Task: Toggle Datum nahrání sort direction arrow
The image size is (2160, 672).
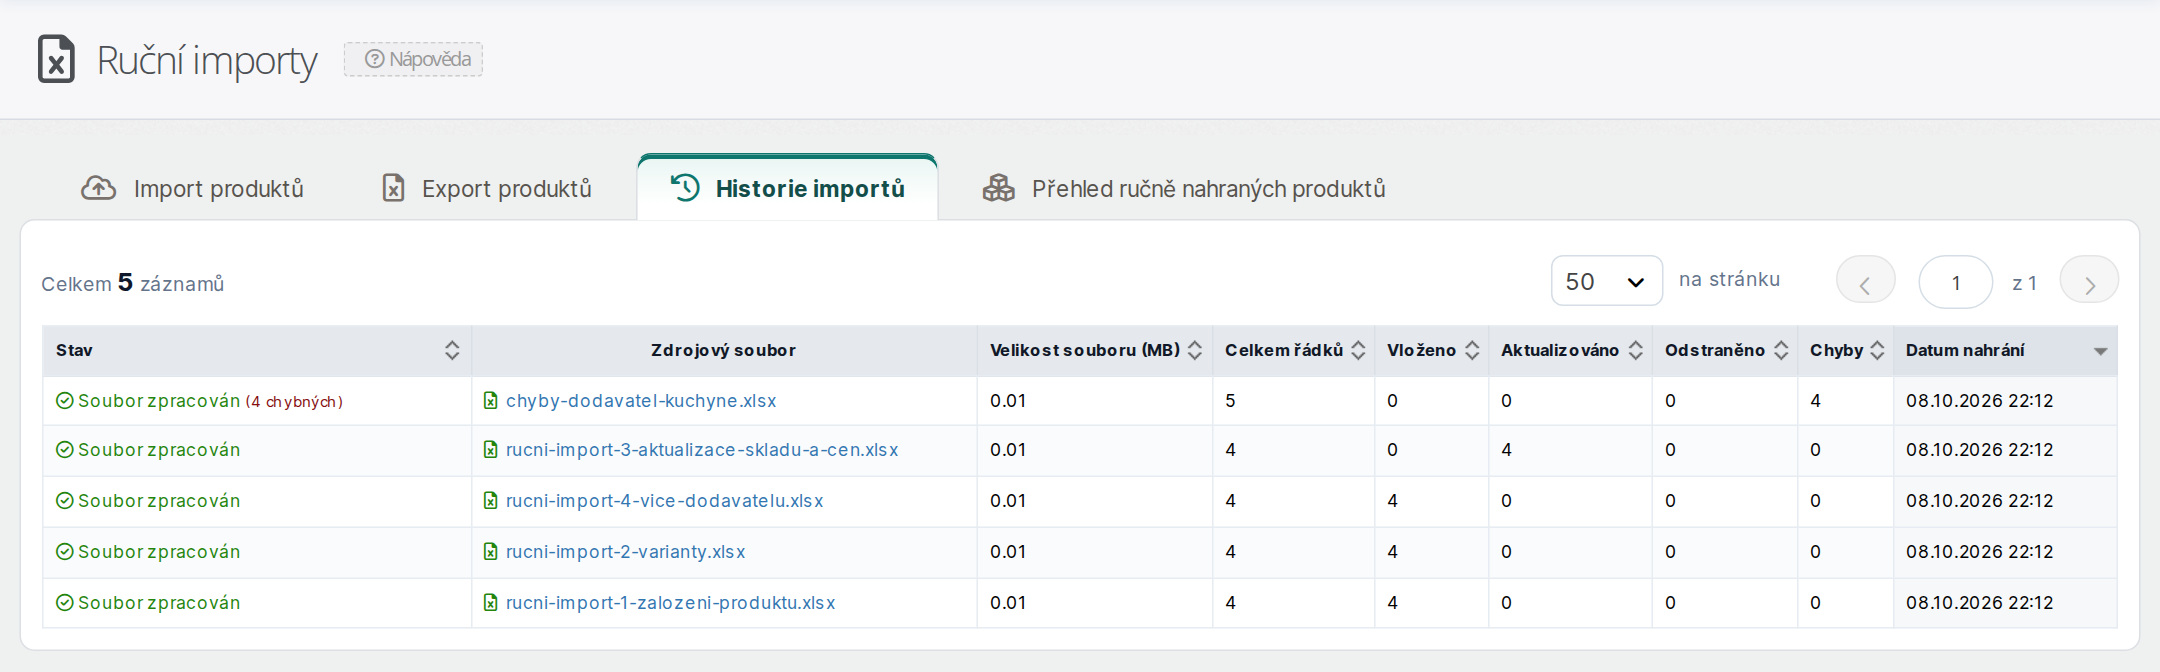Action: point(2100,351)
